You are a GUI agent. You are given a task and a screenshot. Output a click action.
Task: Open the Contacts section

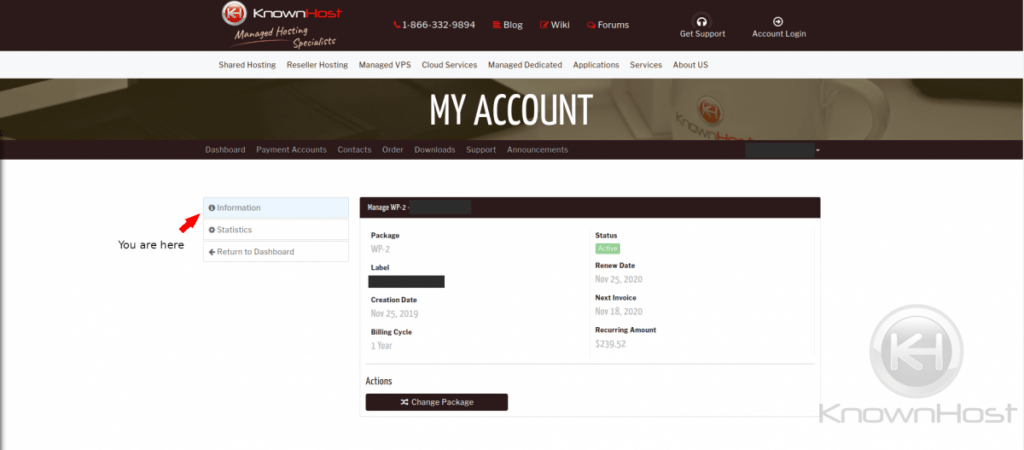354,150
